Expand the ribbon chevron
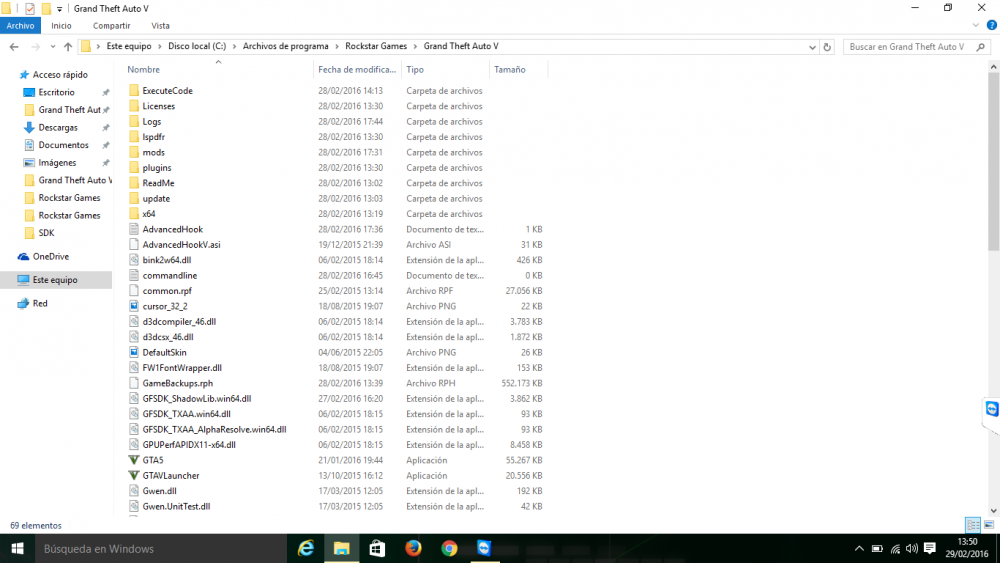This screenshot has width=1000, height=563. click(976, 26)
